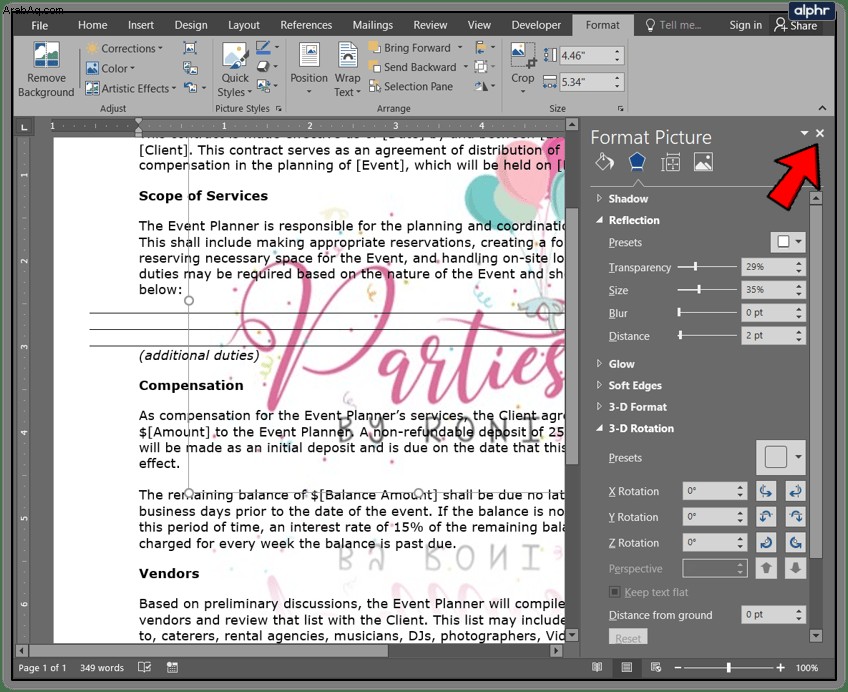Toggle the Keep text flat checkbox
This screenshot has height=692, width=848.
click(614, 592)
